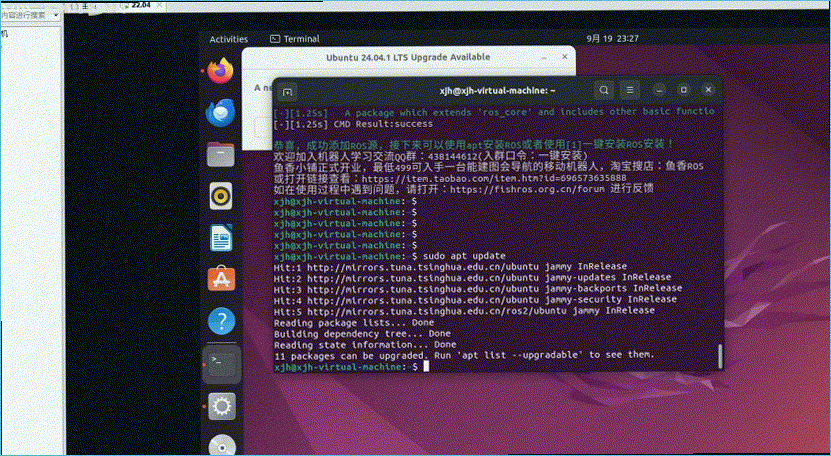Click the Terminal vertical scrollbar
Image resolution: width=831 pixels, height=456 pixels.
(720, 356)
